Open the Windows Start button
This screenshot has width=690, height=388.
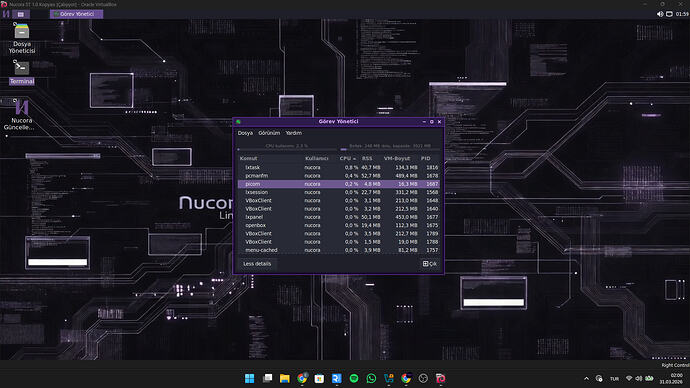(x=250, y=378)
